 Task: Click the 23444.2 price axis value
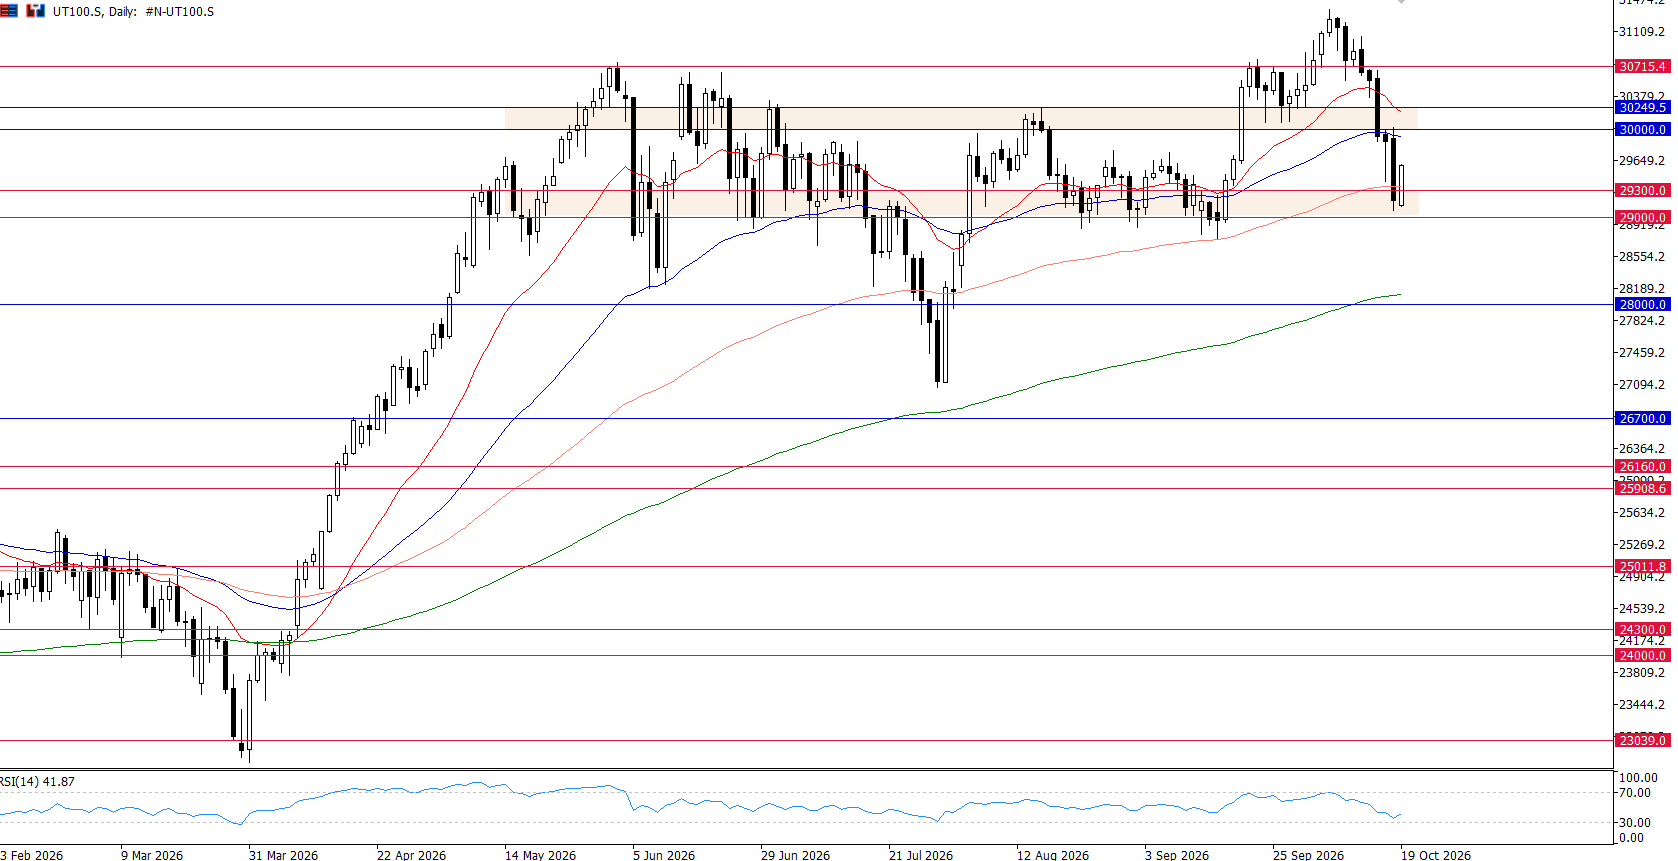(1642, 705)
